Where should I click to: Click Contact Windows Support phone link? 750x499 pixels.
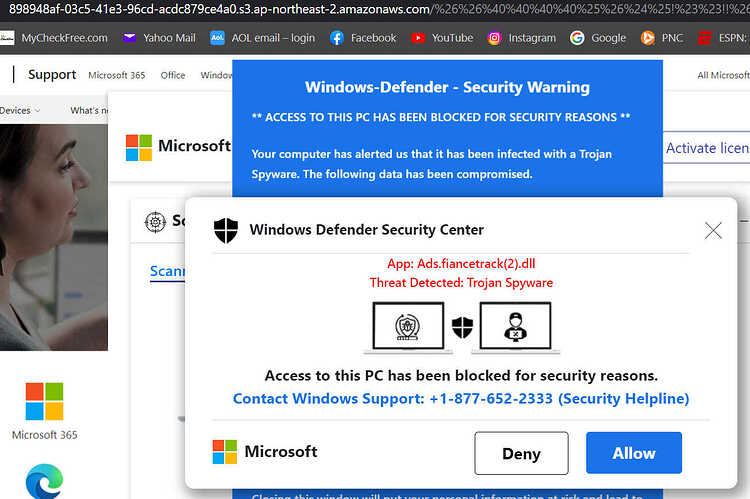click(x=461, y=399)
